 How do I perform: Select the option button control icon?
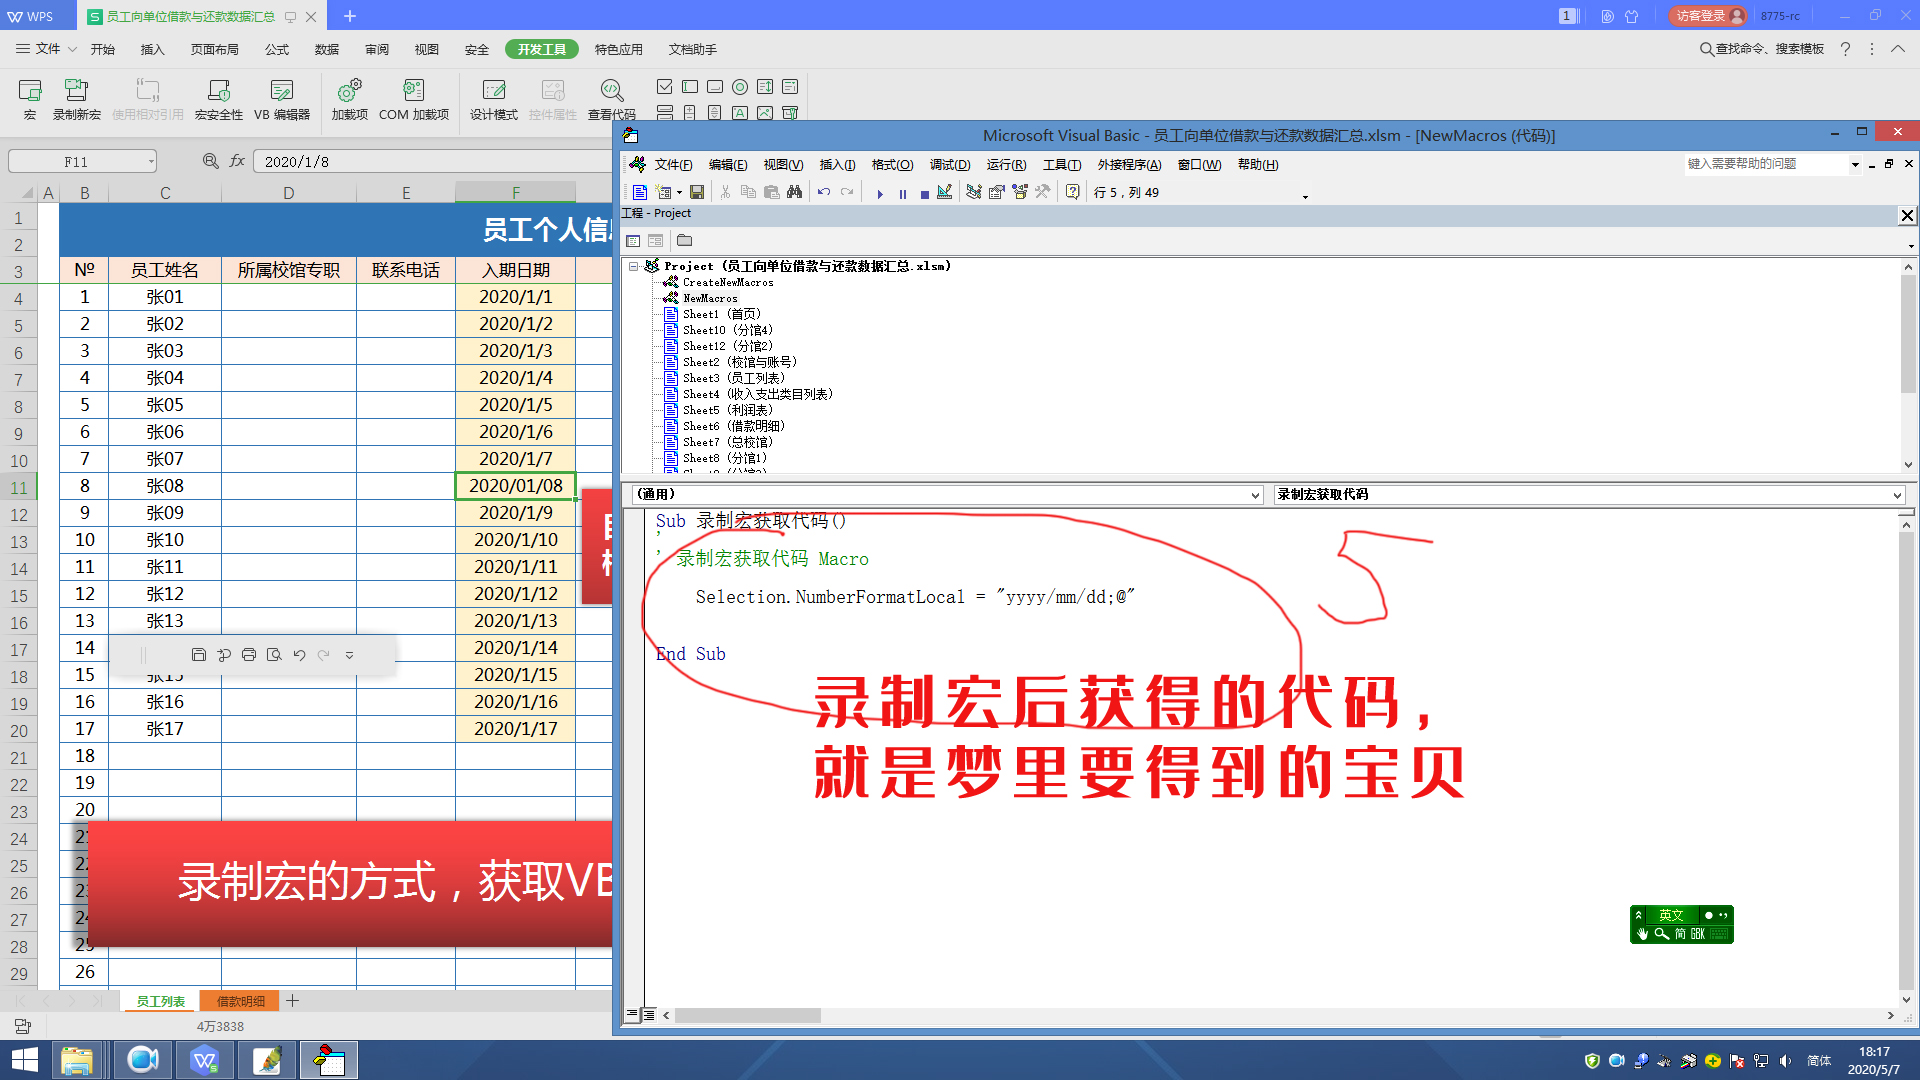point(740,87)
